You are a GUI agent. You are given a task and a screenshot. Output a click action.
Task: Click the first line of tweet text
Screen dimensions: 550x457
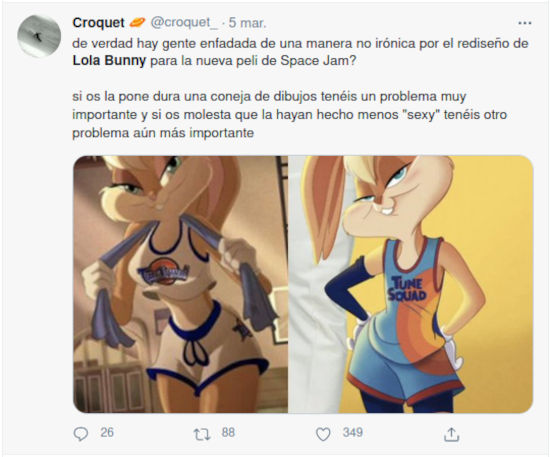300,43
